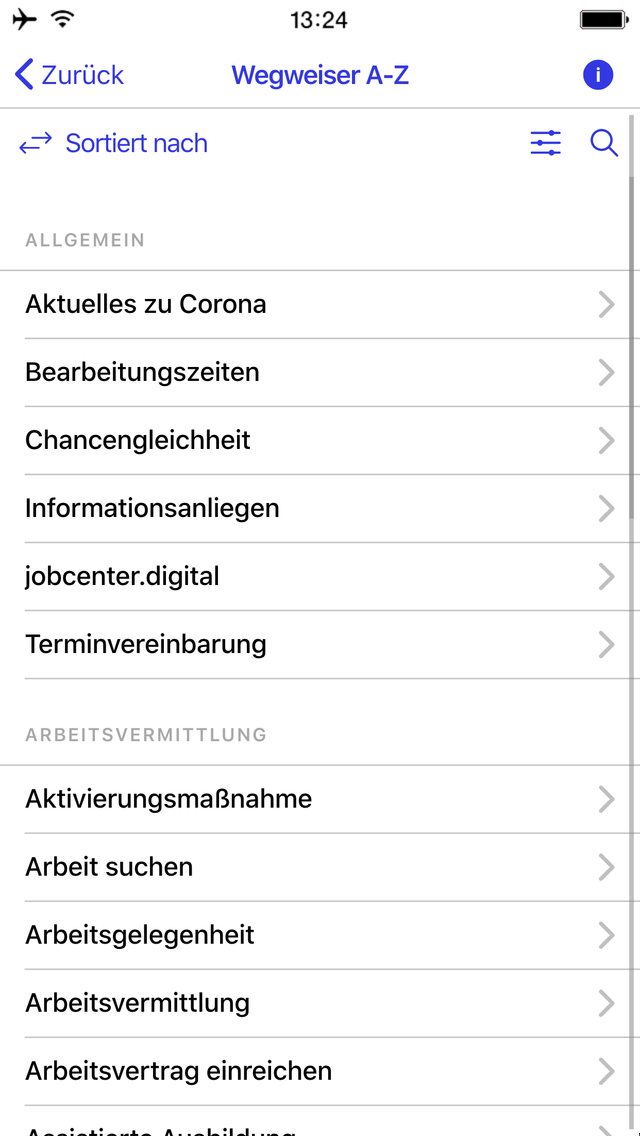Open the filter options icon
The height and width of the screenshot is (1136, 640).
pyautogui.click(x=545, y=143)
